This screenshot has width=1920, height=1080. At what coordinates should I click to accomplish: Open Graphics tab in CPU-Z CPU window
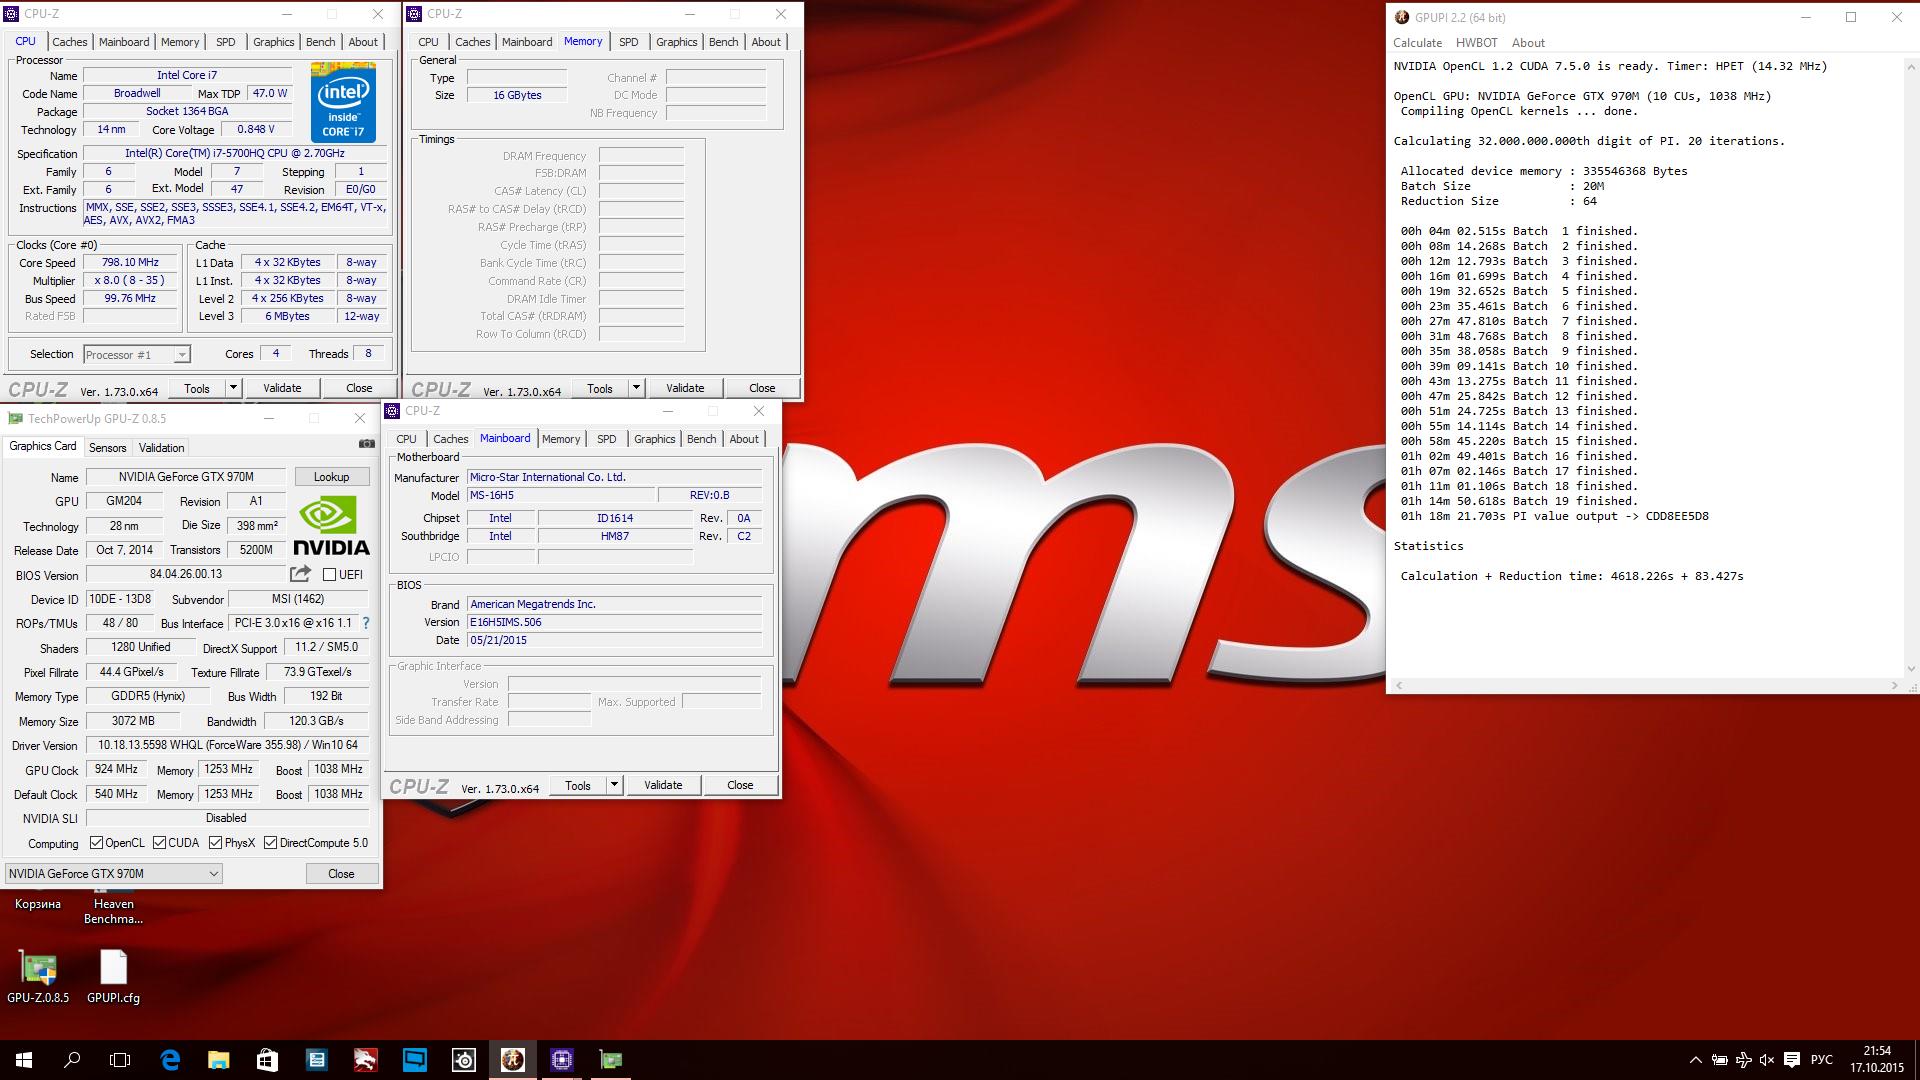click(273, 42)
